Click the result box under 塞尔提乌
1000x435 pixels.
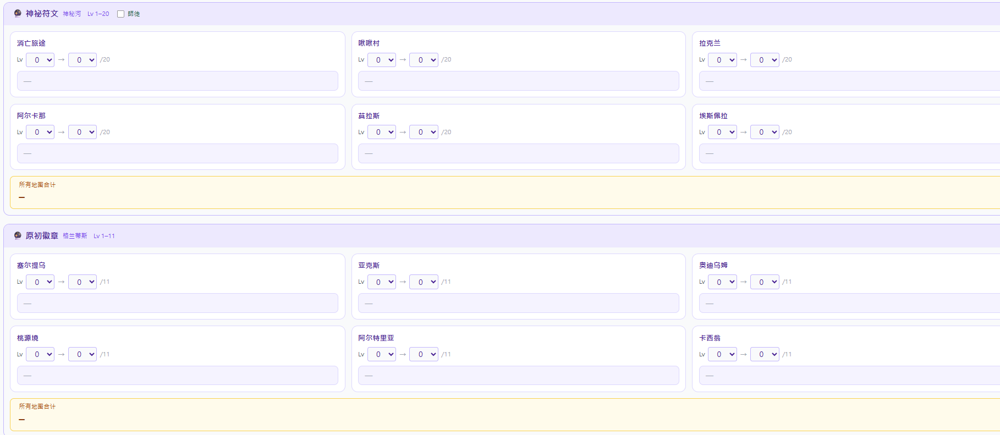tap(177, 303)
